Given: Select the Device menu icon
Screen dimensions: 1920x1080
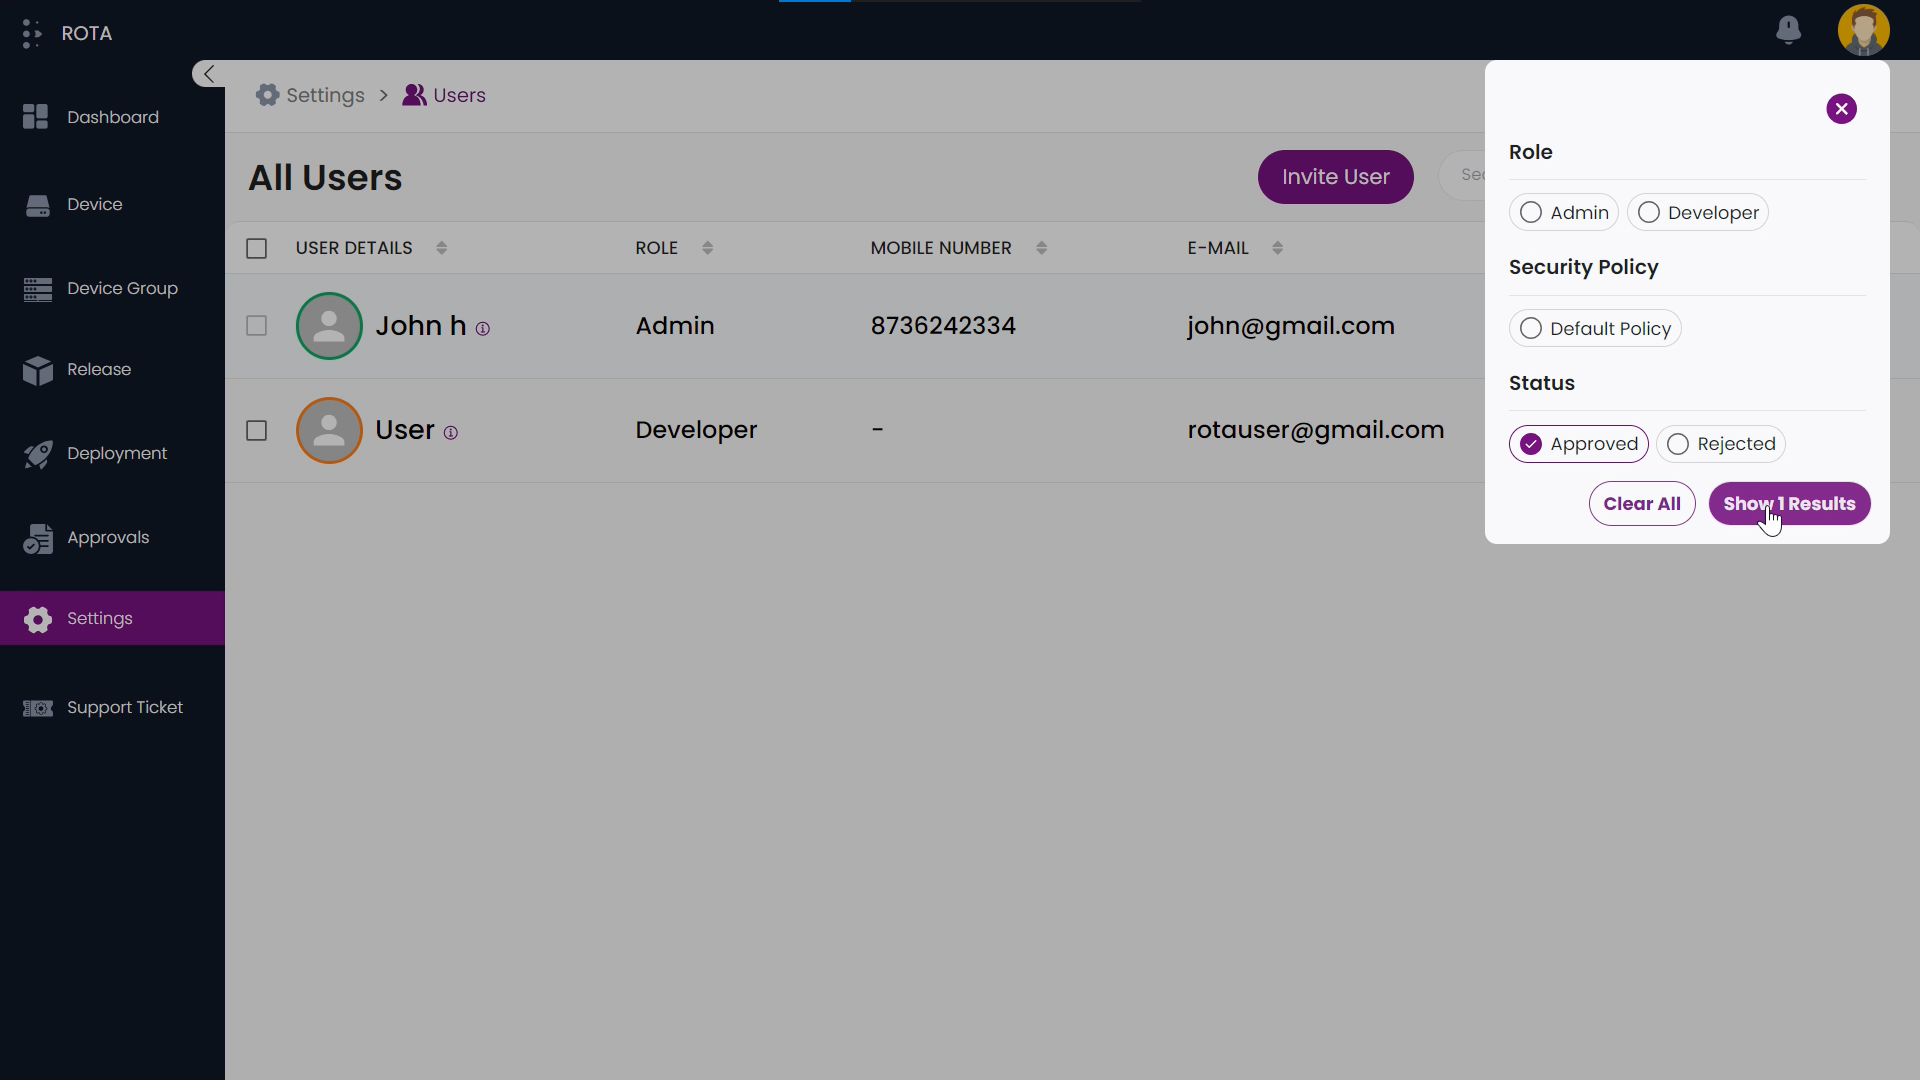Looking at the screenshot, I should pyautogui.click(x=38, y=203).
